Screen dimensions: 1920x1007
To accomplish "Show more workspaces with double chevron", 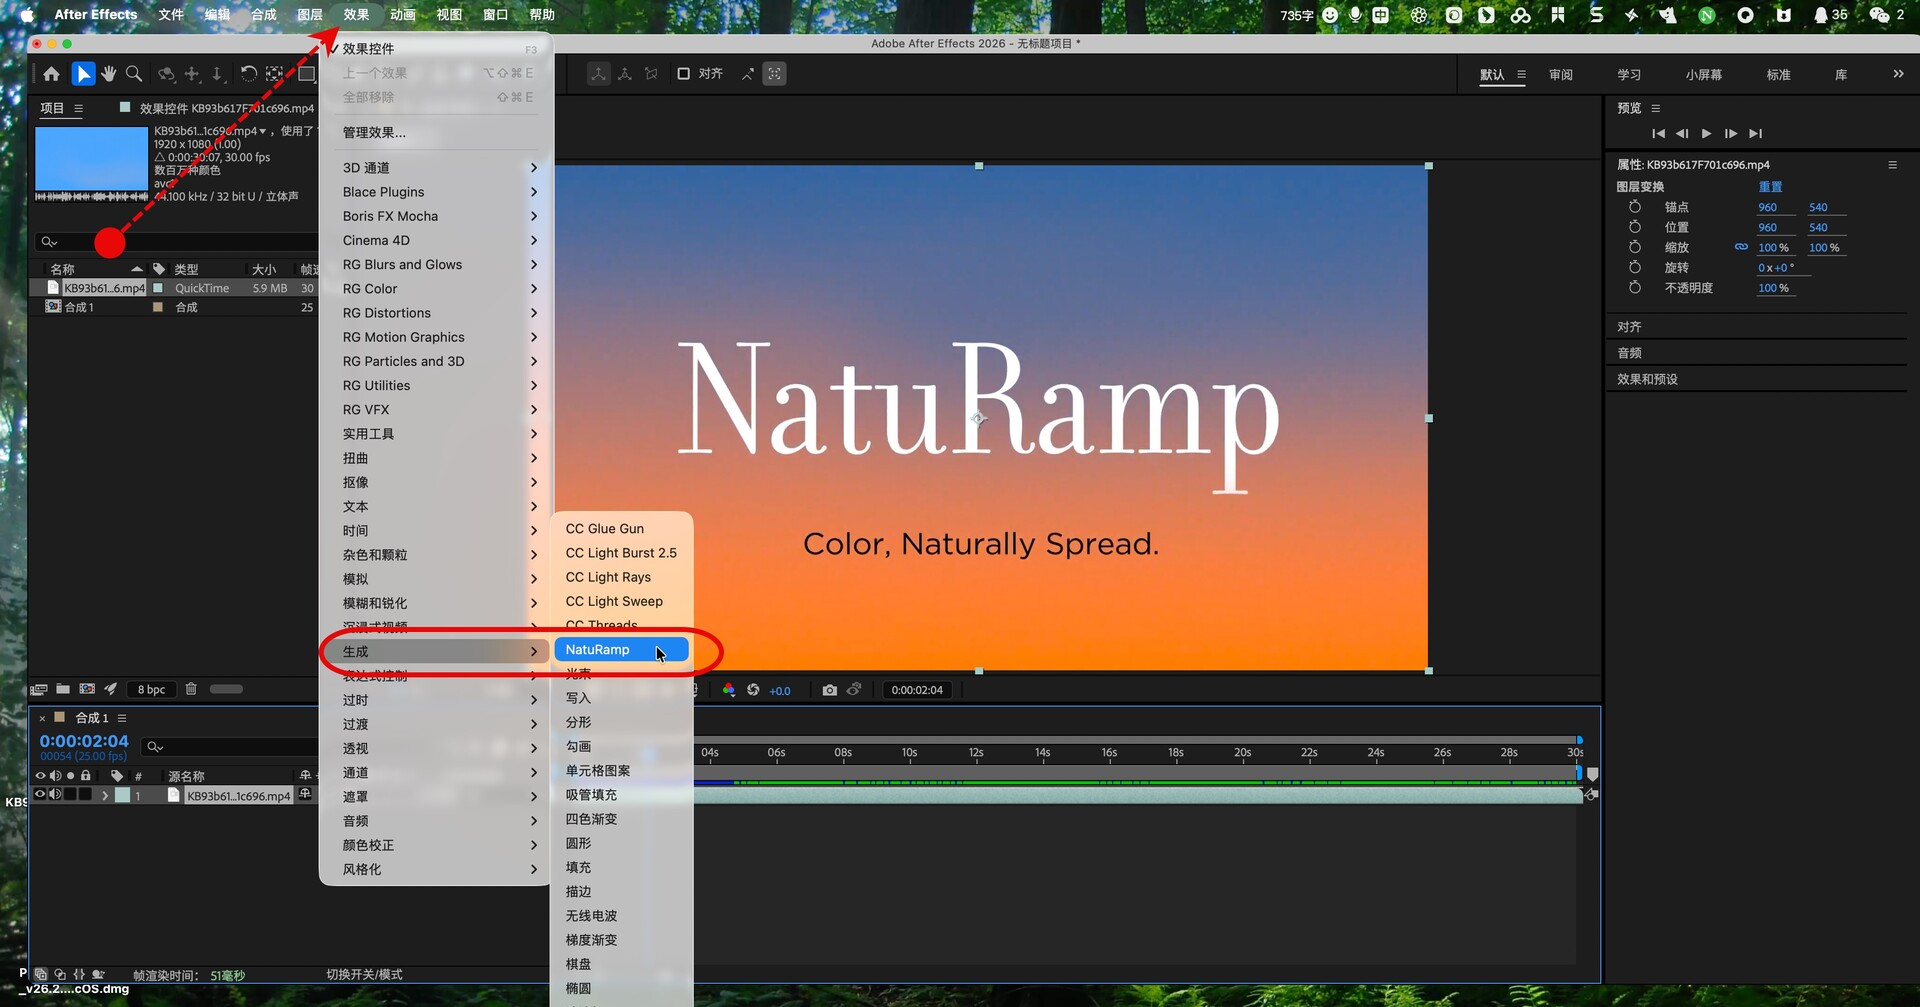I will tap(1898, 74).
